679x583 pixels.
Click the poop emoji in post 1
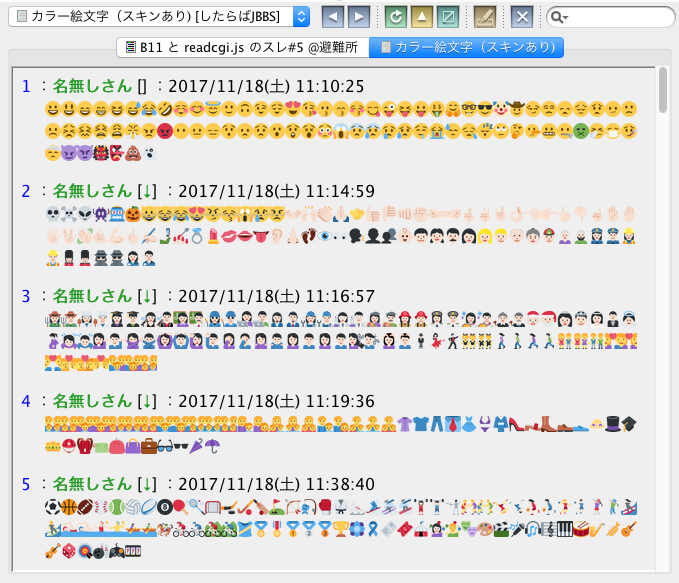pyautogui.click(x=133, y=153)
